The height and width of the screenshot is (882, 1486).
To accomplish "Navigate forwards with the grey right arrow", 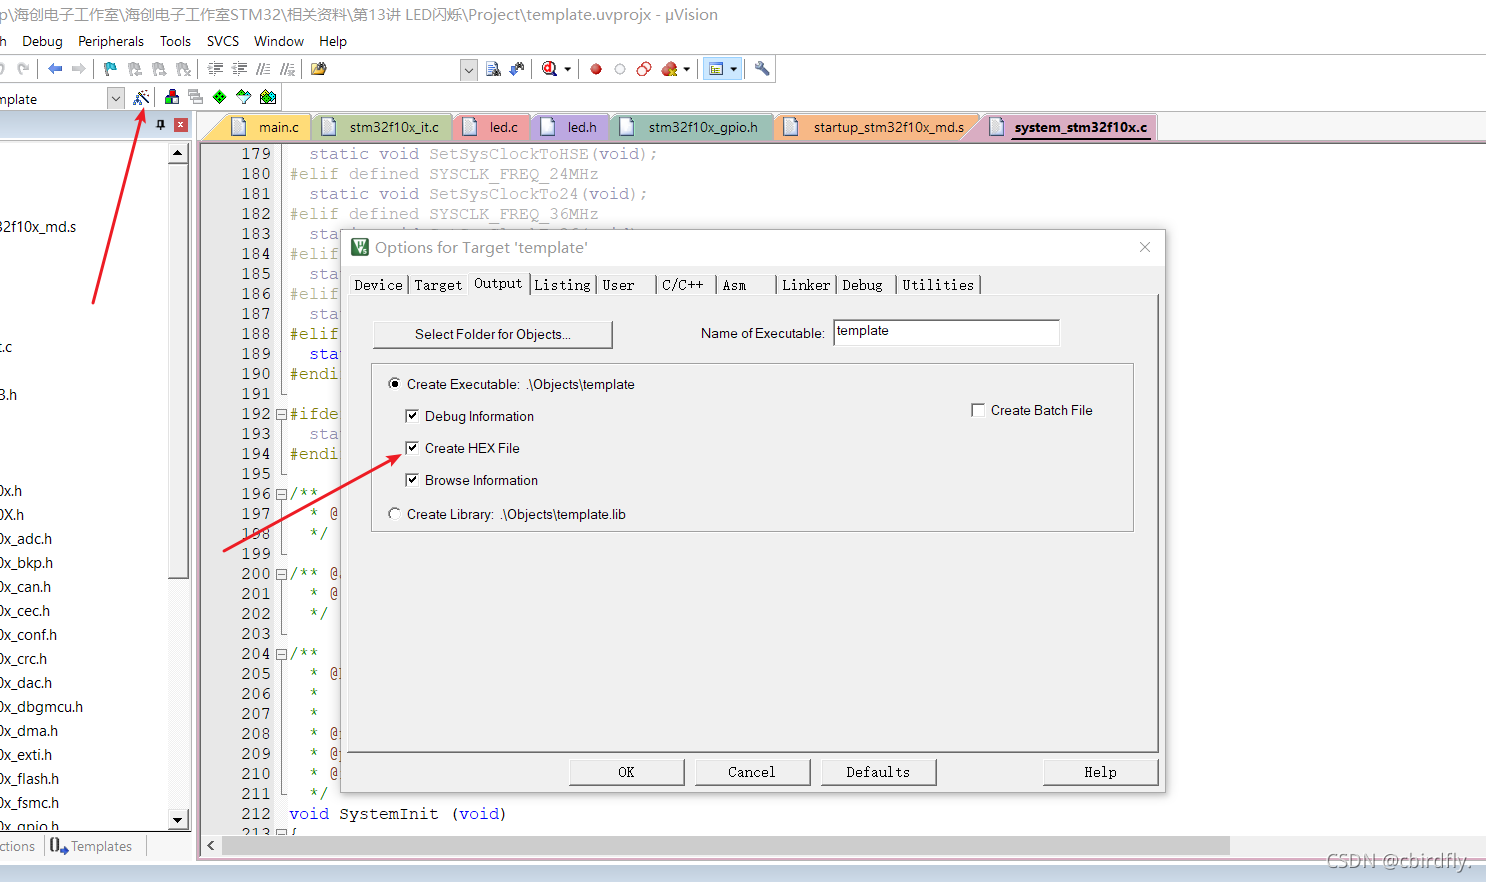I will coord(78,69).
